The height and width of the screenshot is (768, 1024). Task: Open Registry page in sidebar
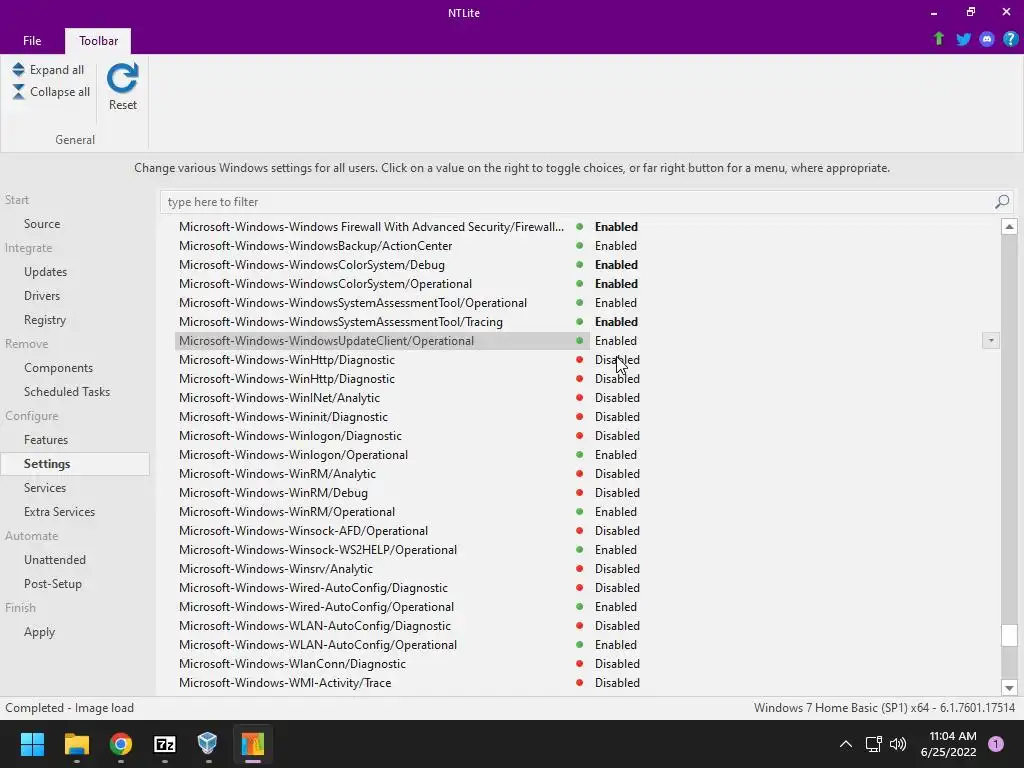point(44,320)
